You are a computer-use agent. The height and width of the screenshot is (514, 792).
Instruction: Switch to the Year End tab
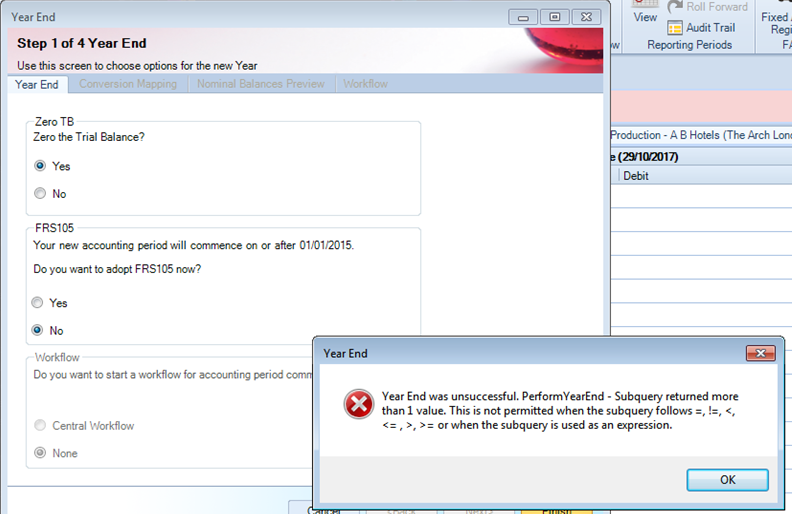tap(39, 84)
